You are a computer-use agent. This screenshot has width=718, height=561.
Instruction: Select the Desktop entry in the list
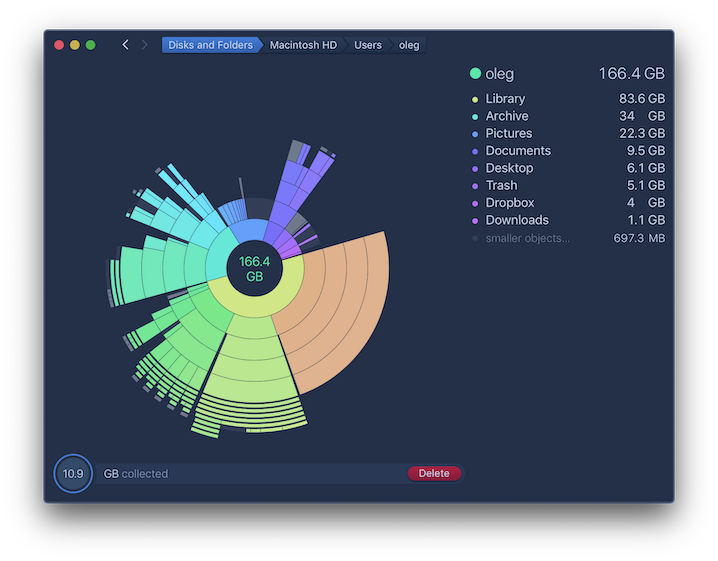509,168
